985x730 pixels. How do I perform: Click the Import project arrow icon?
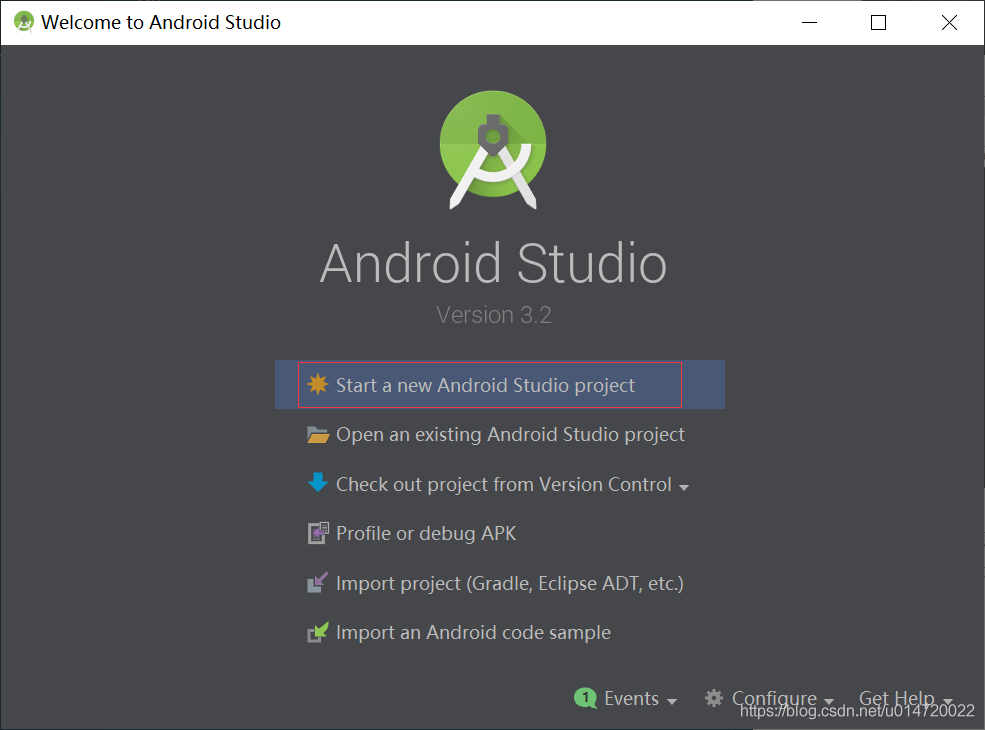(317, 582)
